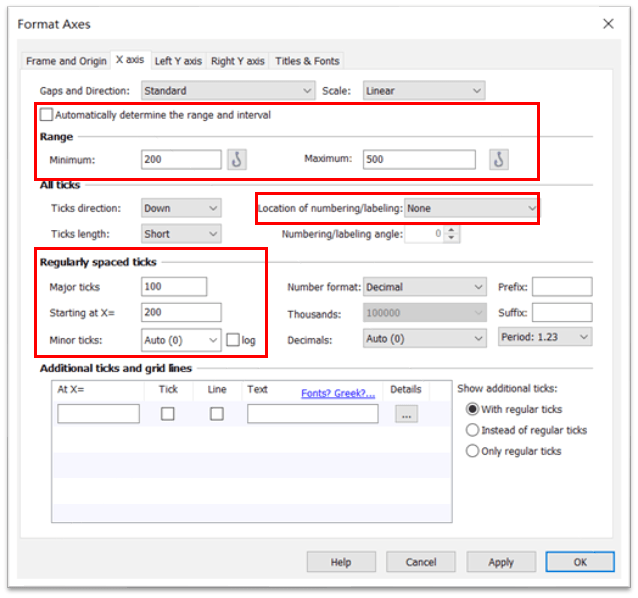Screen dimensions: 638x598
Task: Select Instead of regular ticks option
Action: tap(473, 430)
